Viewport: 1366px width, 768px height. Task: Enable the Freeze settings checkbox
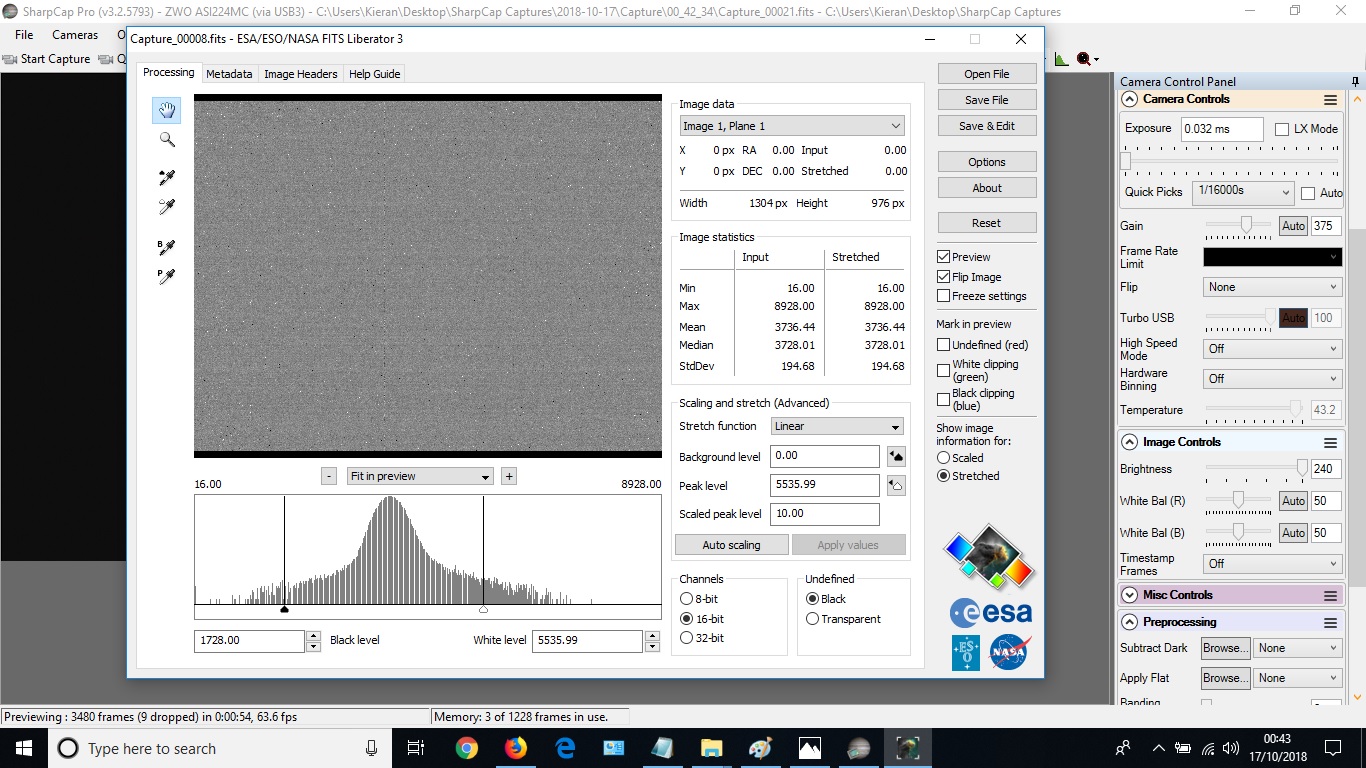coord(943,296)
